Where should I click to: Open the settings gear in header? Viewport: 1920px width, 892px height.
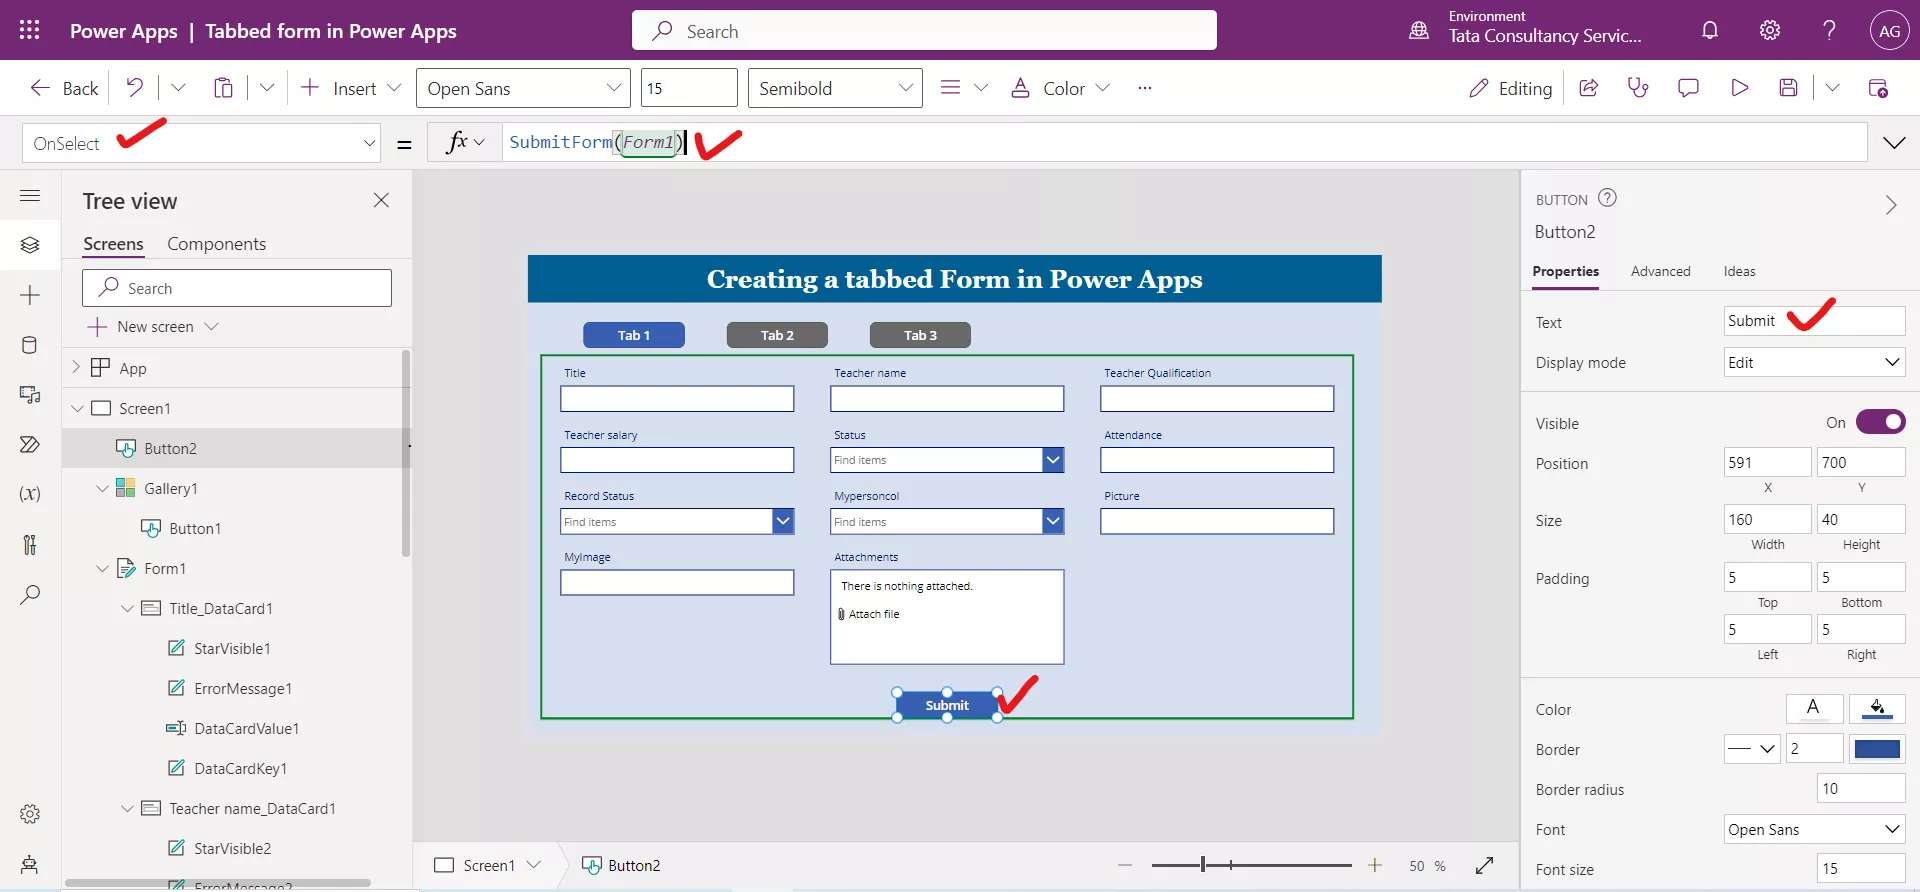[x=1770, y=30]
